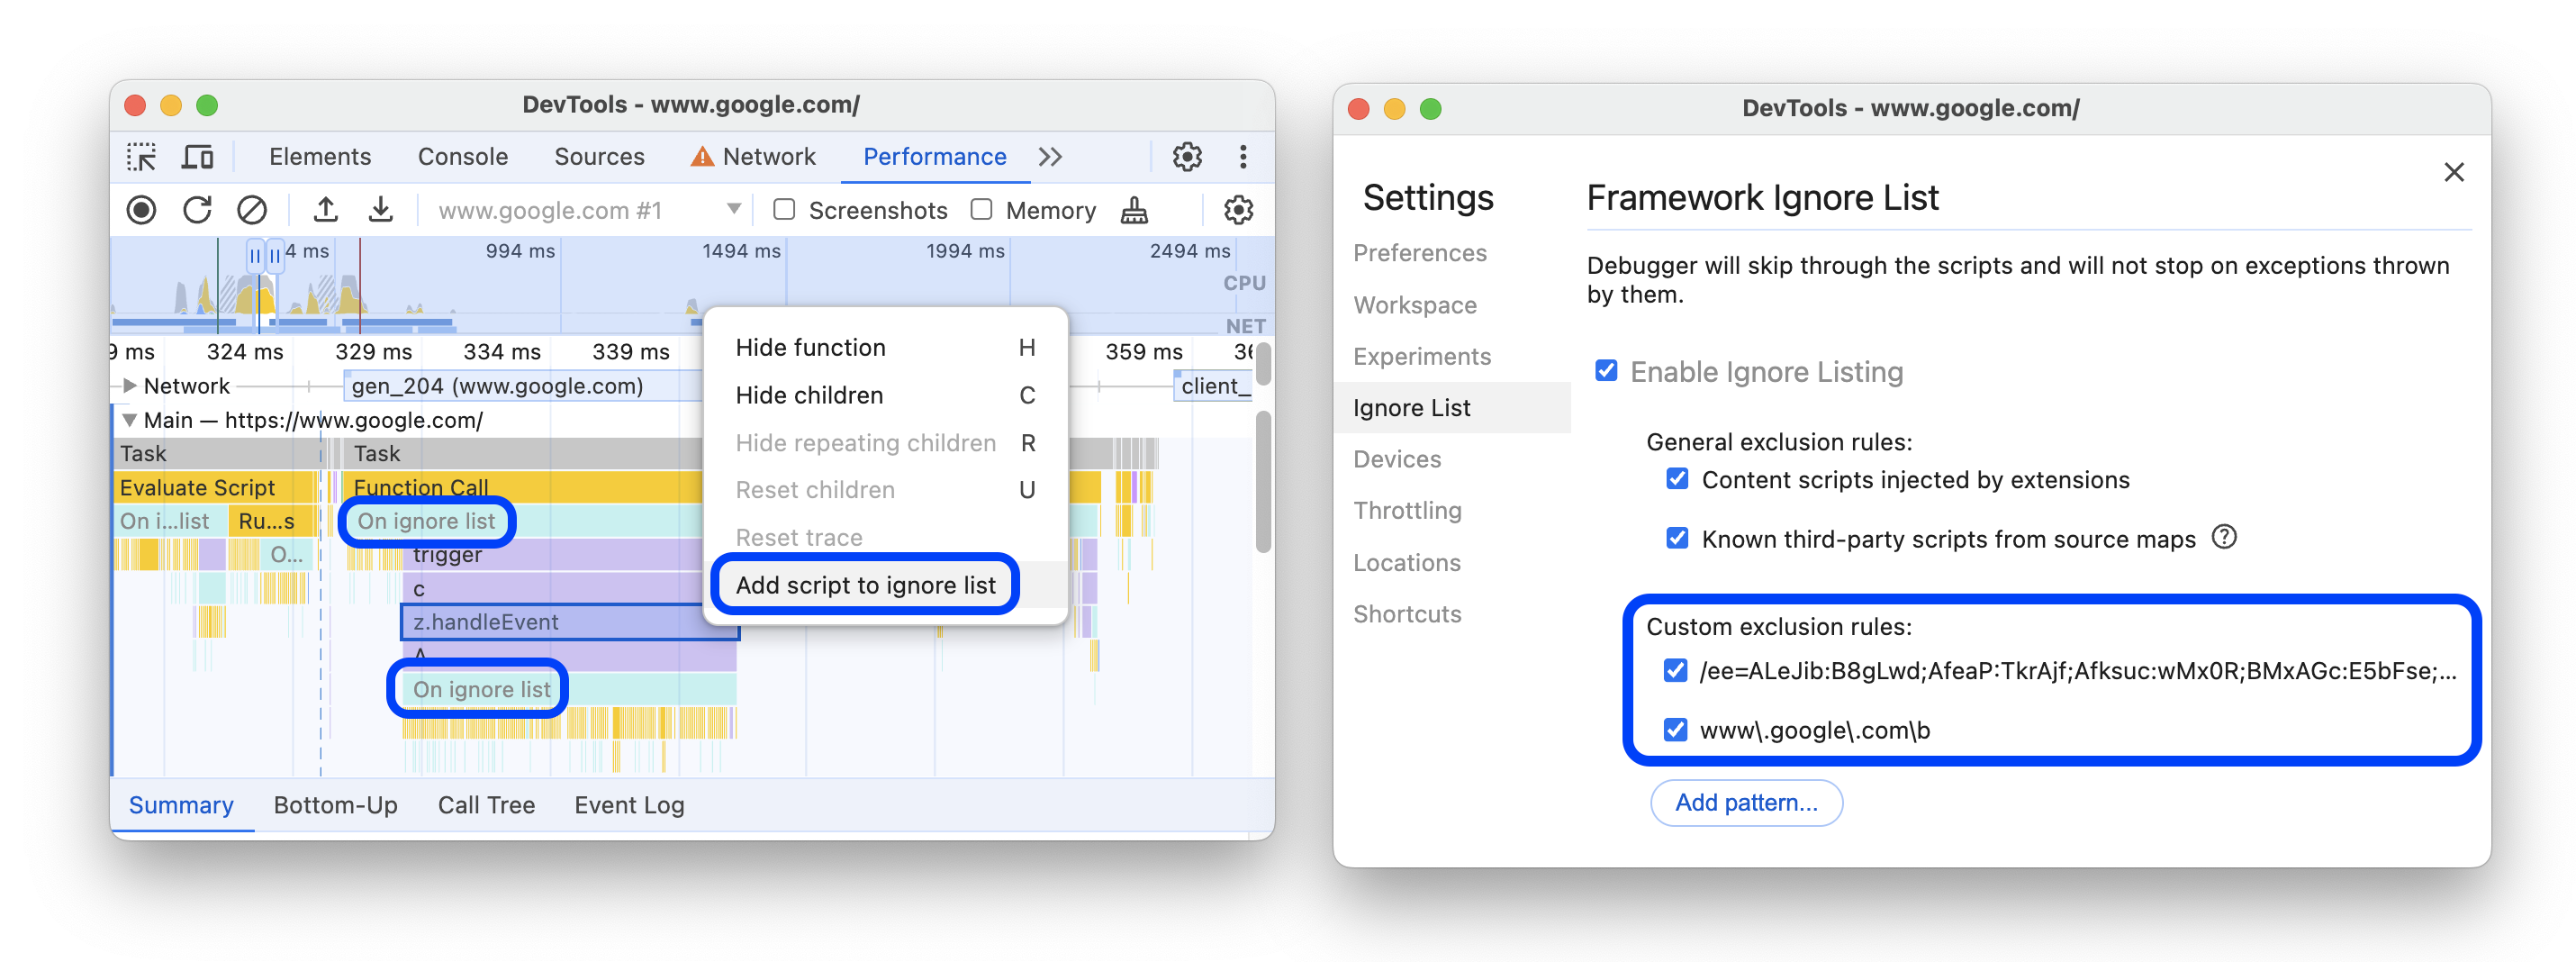Toggle the device emulation toolbar
Screen dimensions: 2576x962
click(199, 156)
